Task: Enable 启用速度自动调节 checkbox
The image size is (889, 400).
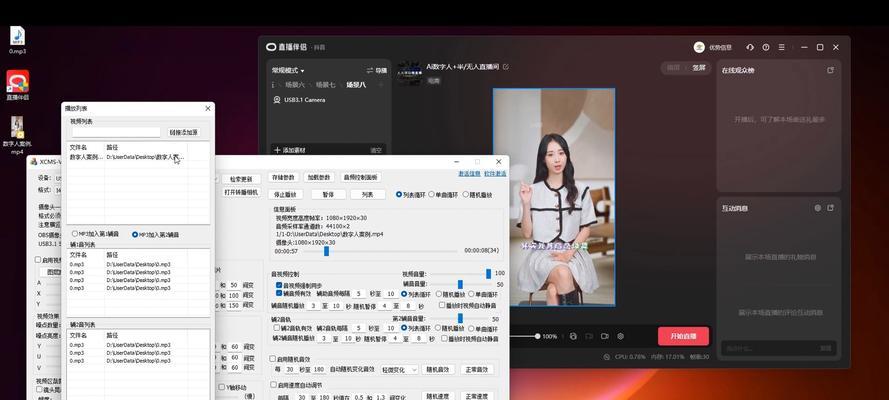Action: coord(273,385)
